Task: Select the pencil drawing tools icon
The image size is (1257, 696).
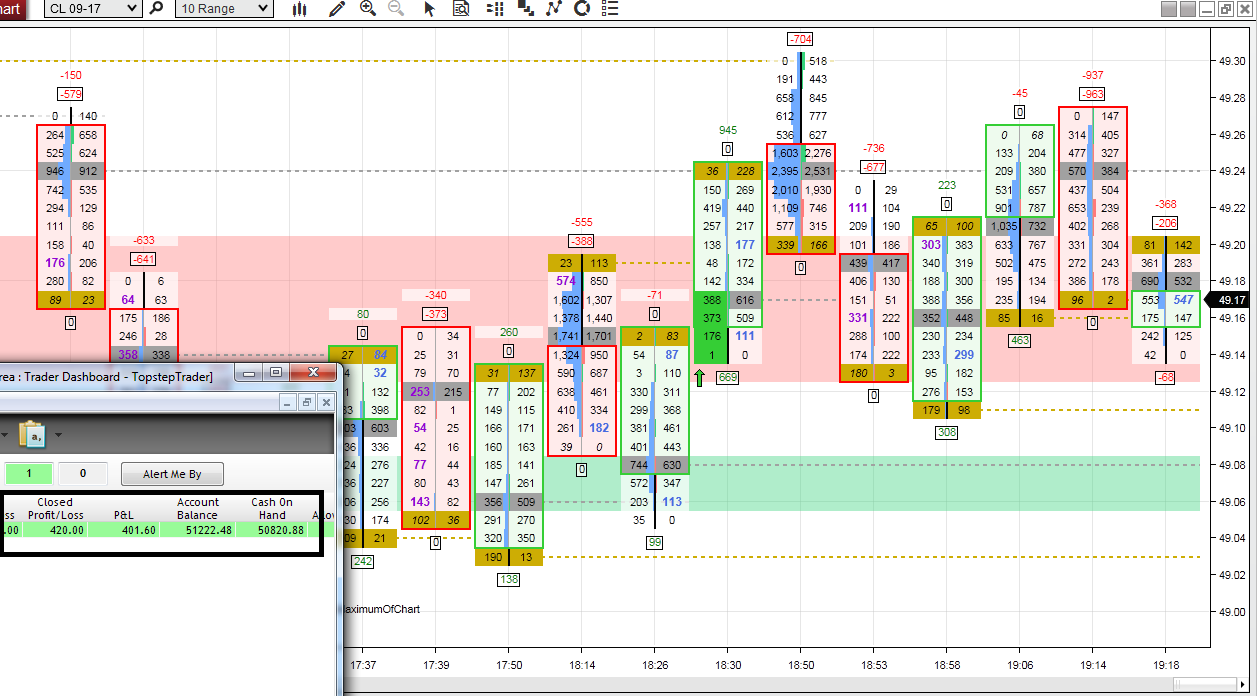Action: (336, 8)
